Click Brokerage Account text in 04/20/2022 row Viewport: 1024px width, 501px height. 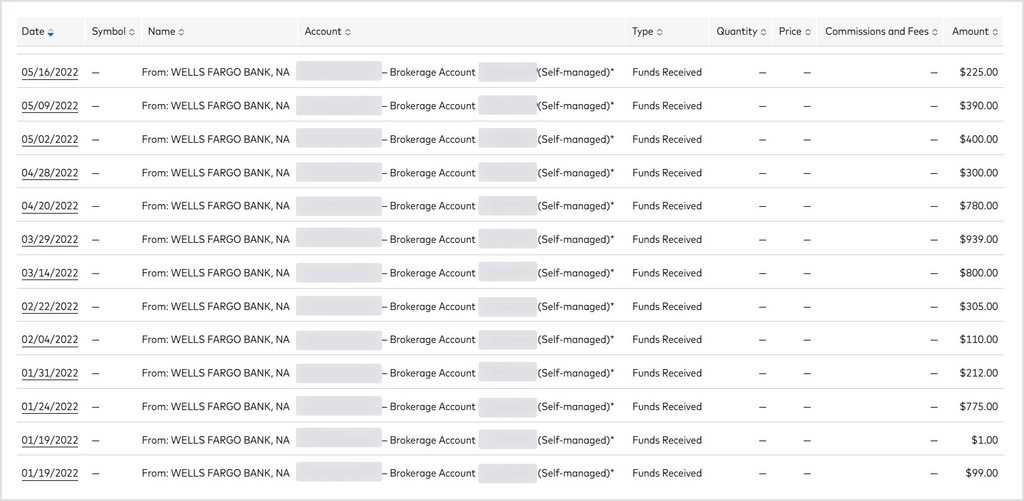click(432, 206)
